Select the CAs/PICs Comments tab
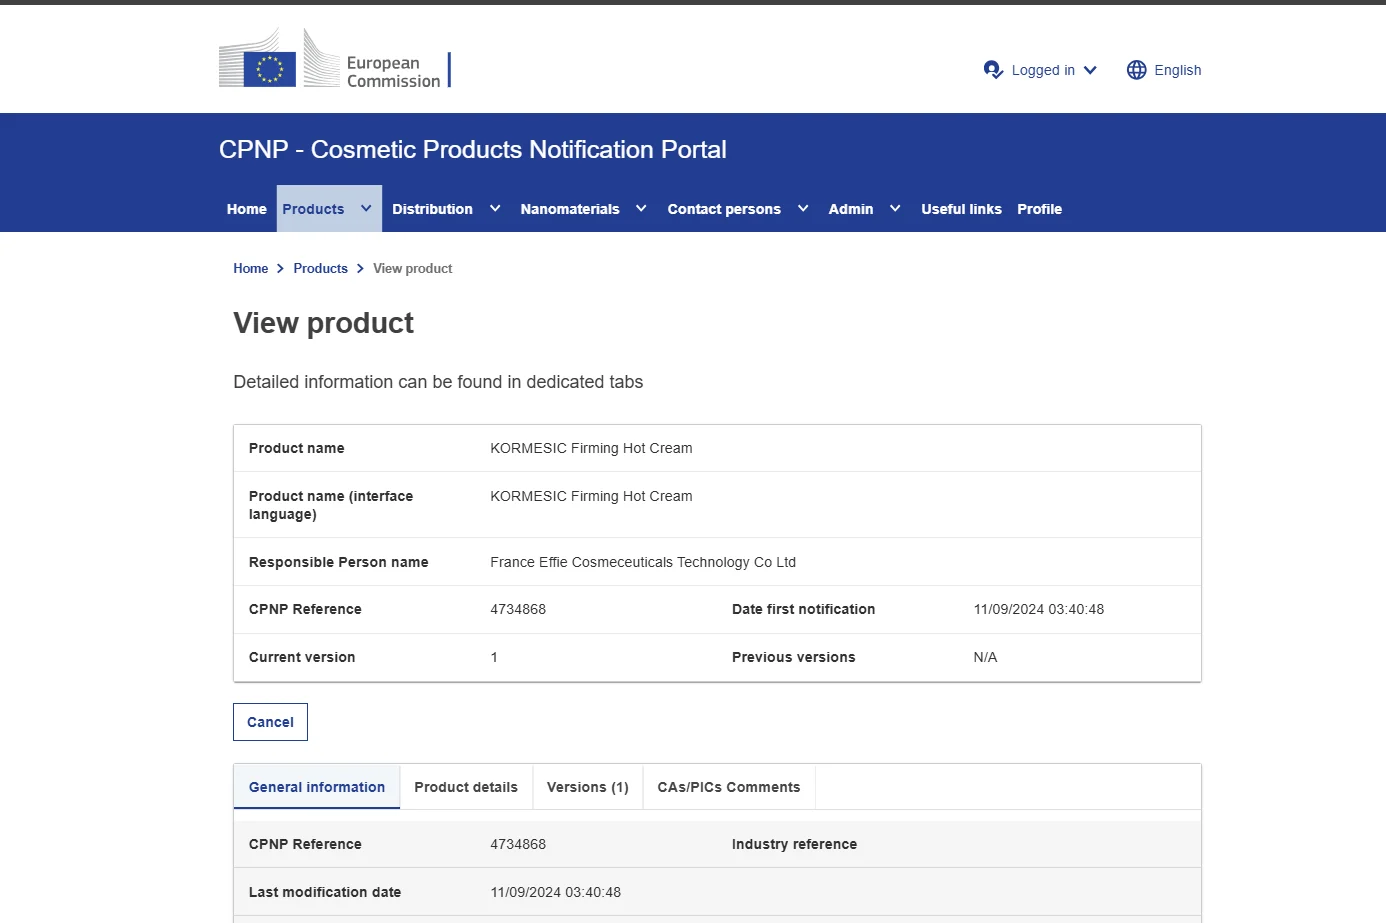 729,787
